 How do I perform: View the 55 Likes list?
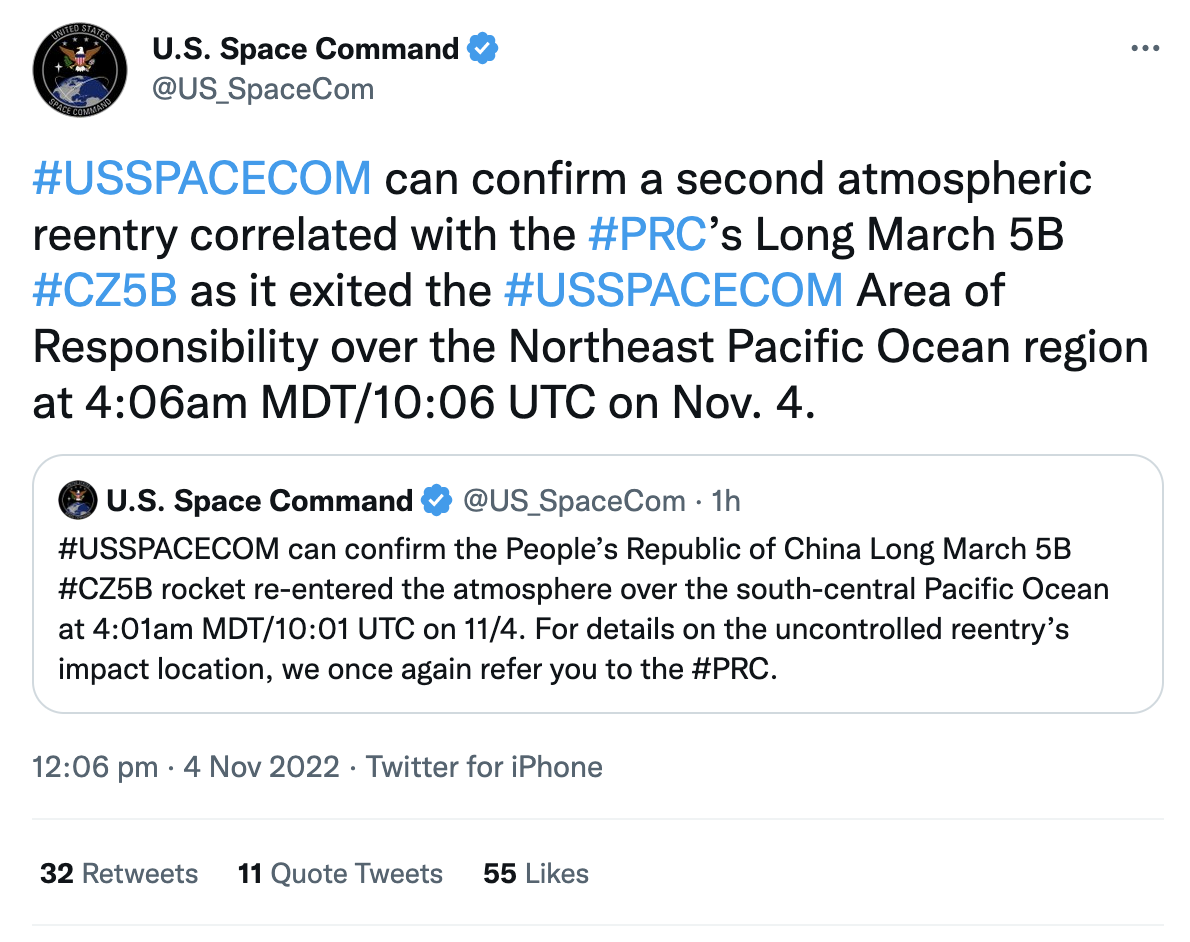click(536, 874)
